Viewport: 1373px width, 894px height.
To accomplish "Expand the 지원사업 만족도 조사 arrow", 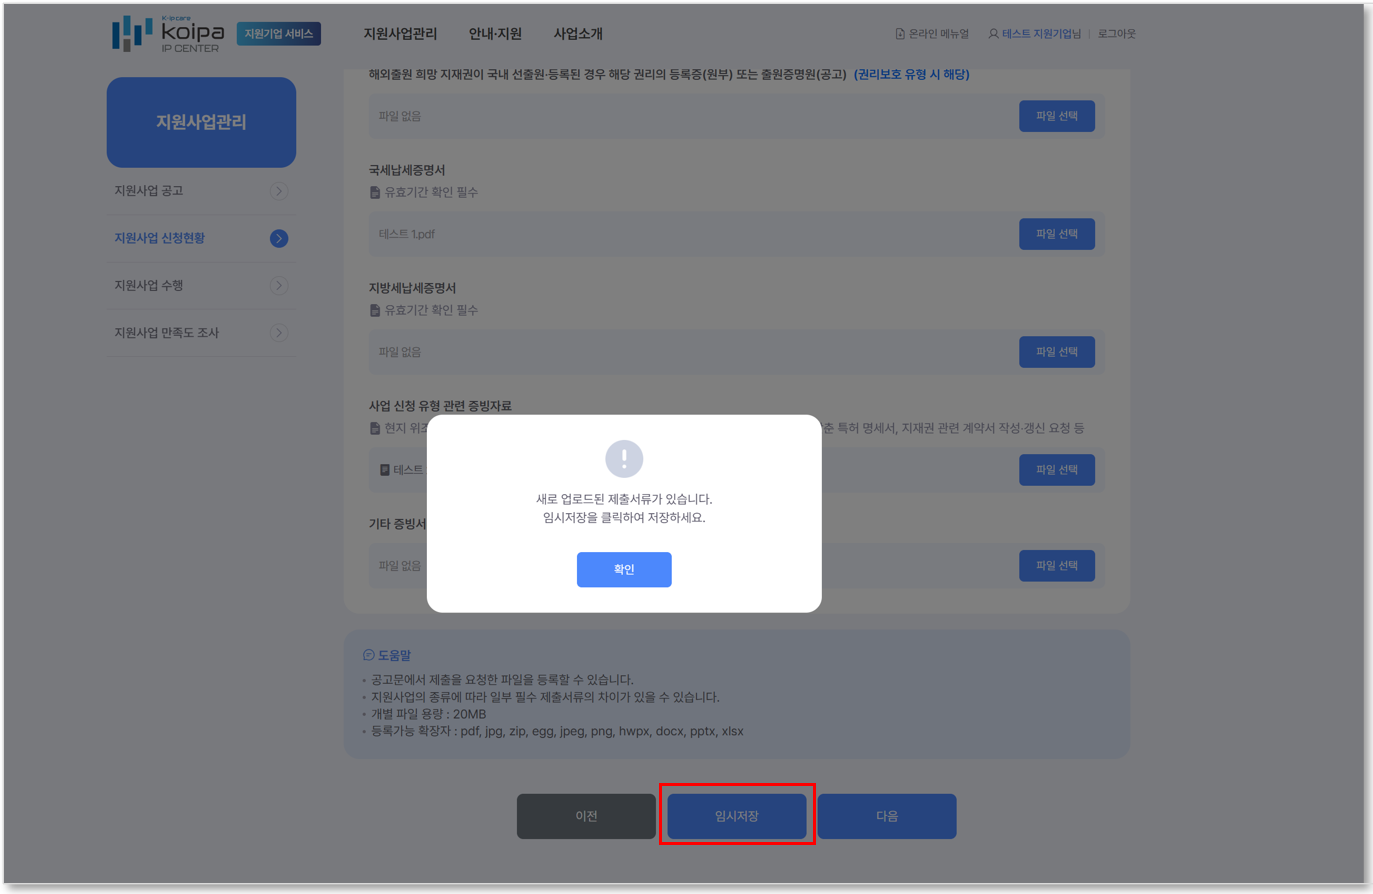I will (x=279, y=333).
